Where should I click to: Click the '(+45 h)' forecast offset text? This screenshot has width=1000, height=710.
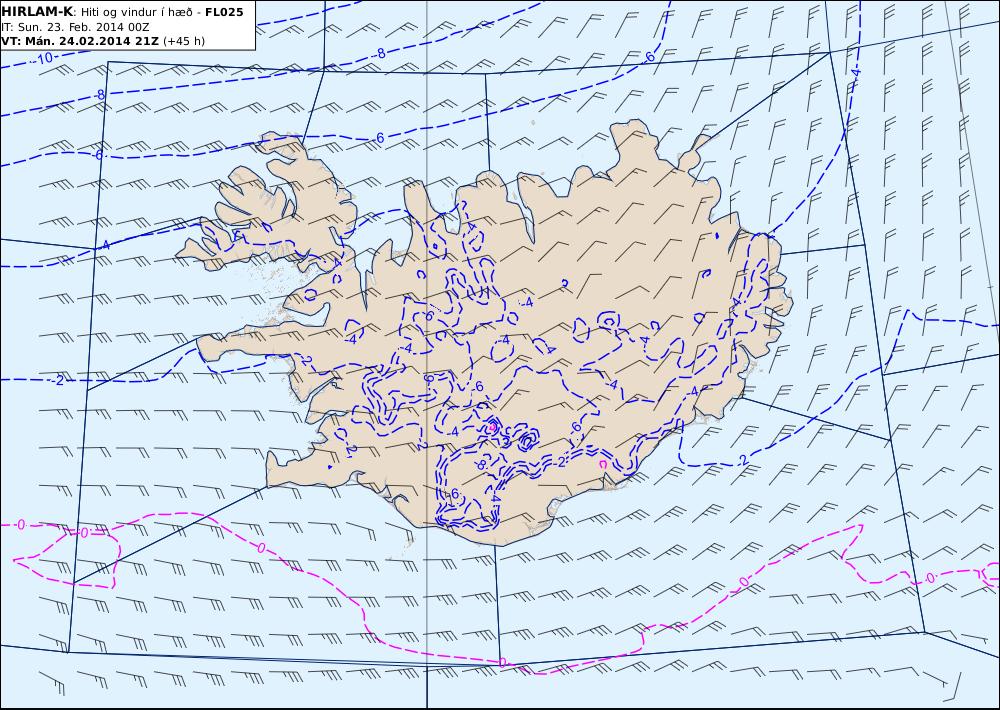point(184,41)
